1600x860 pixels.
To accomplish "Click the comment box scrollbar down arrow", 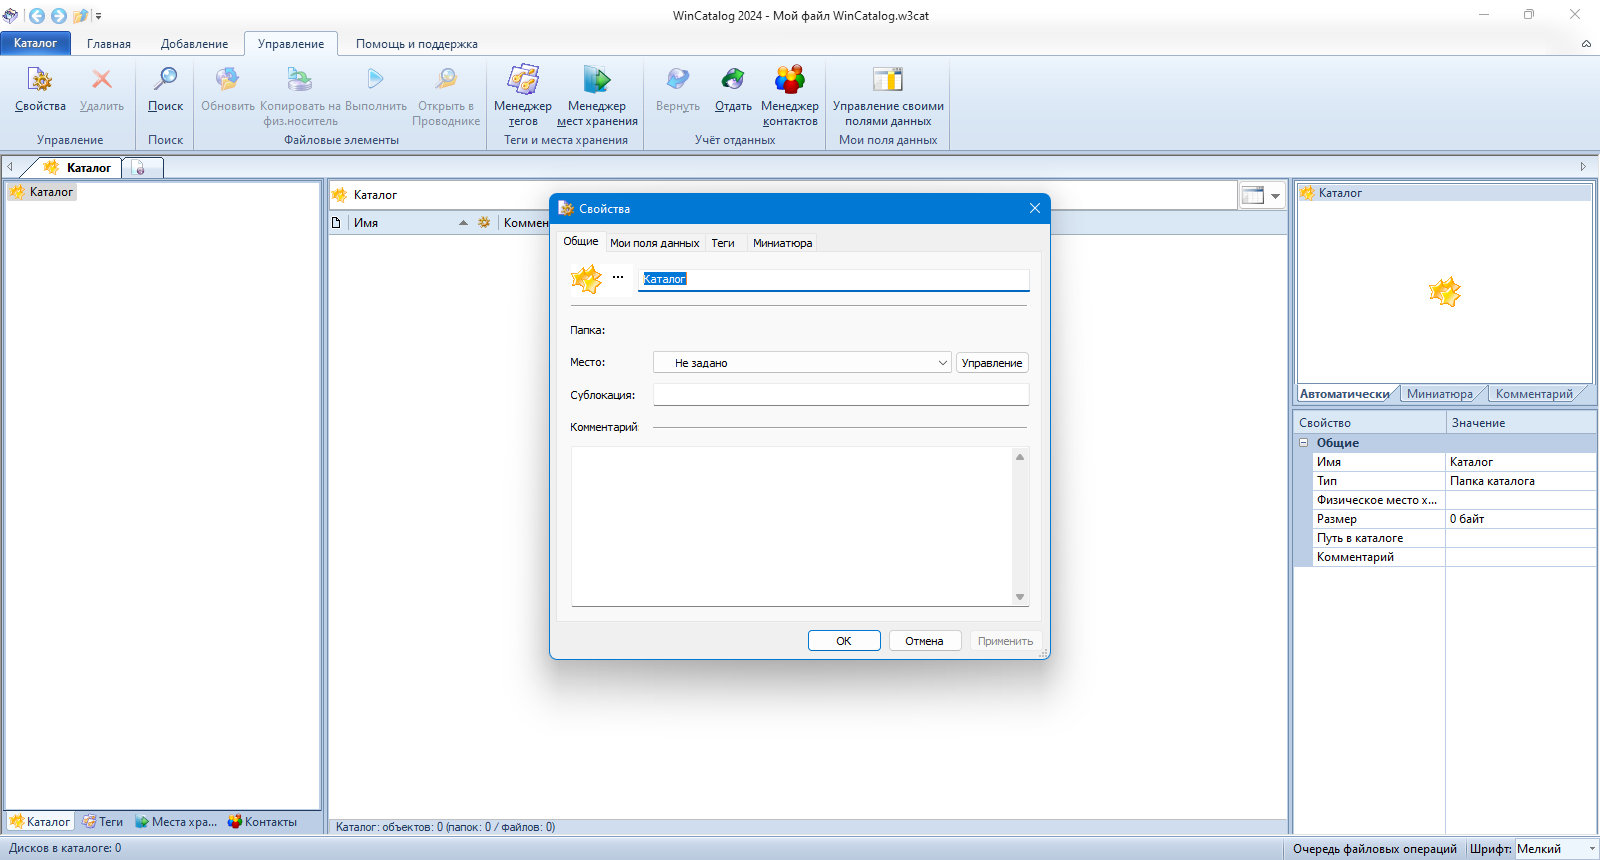I will (x=1020, y=597).
